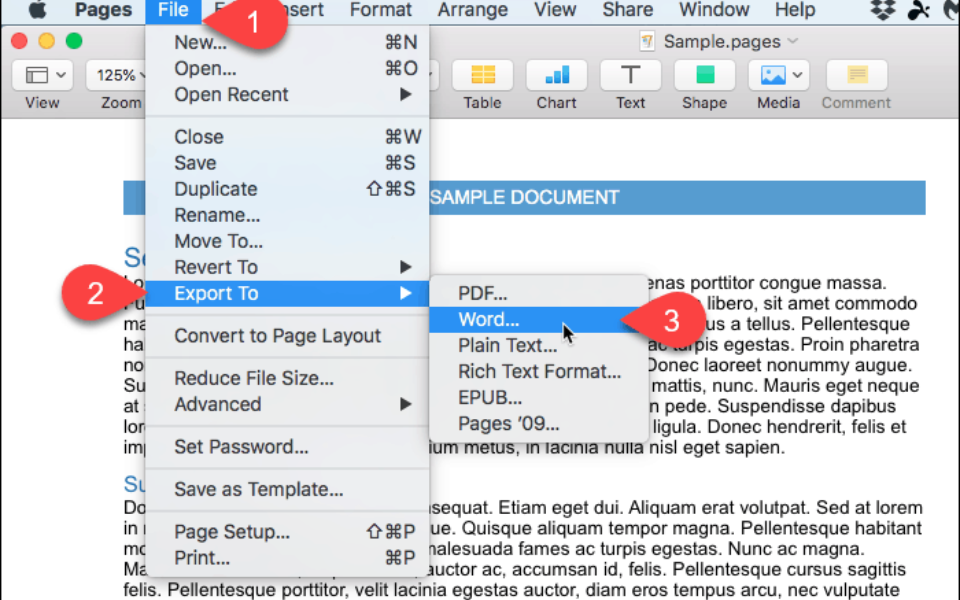Expand the Revert To submenu
960x600 pixels.
(287, 267)
